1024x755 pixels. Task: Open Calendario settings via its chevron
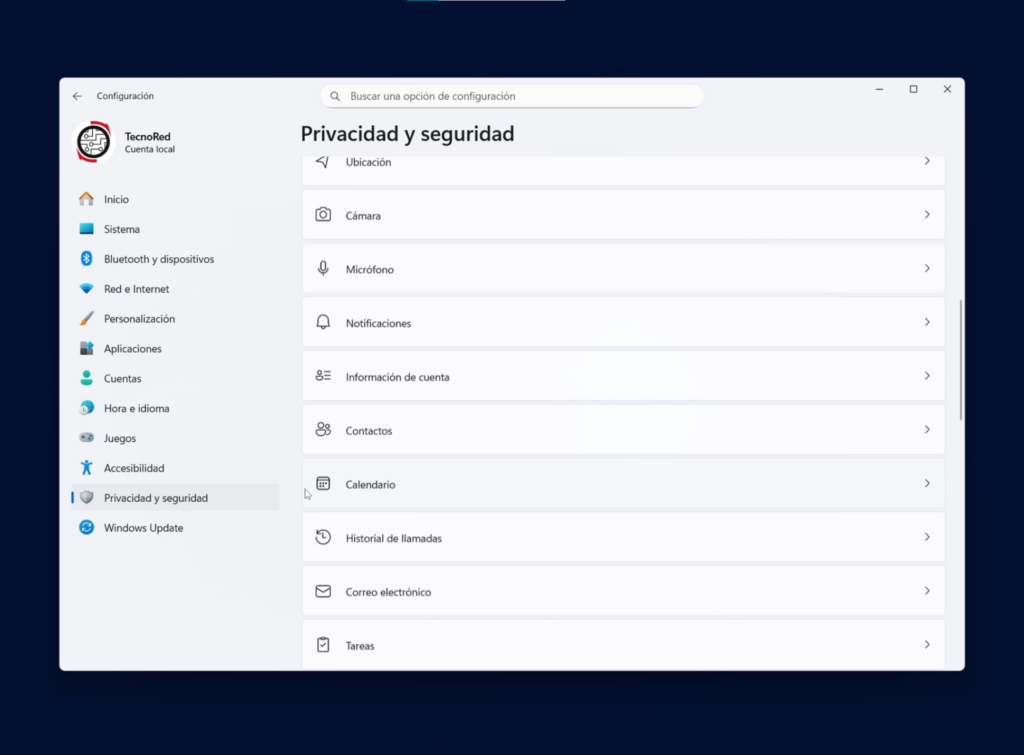pos(926,483)
